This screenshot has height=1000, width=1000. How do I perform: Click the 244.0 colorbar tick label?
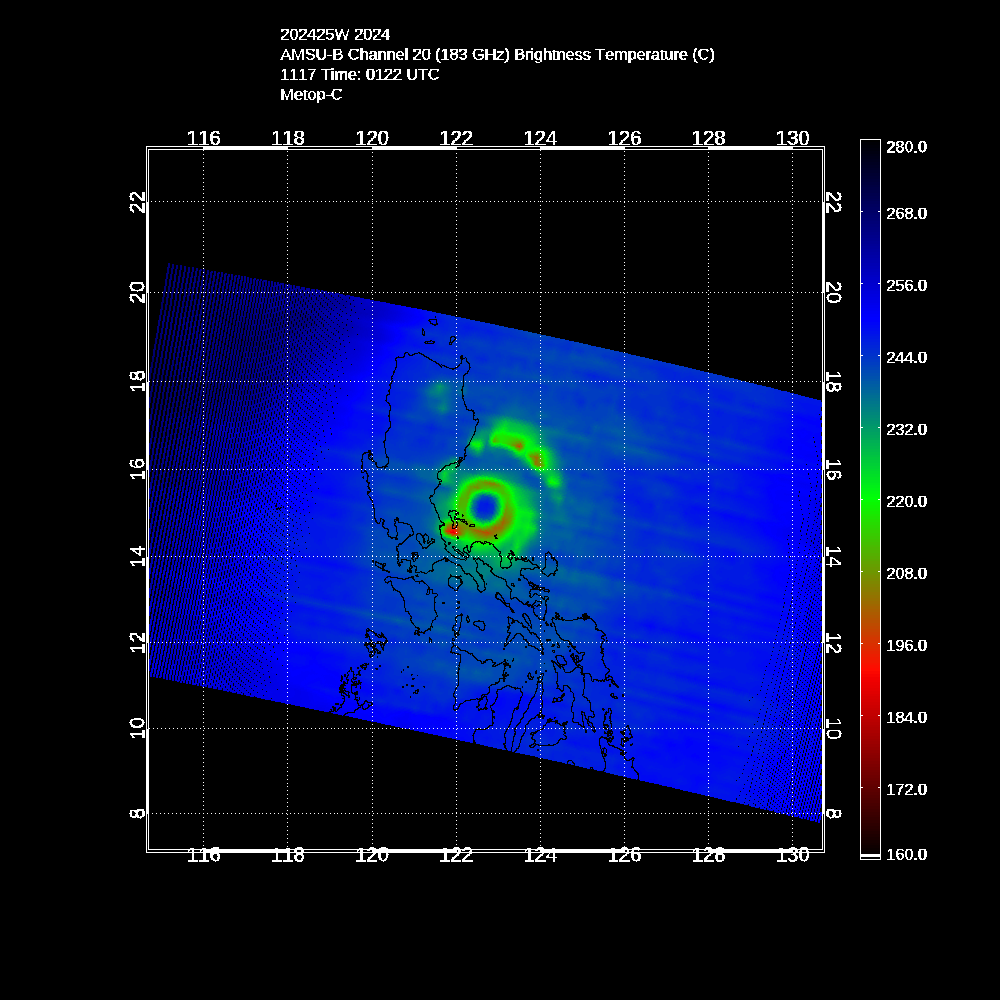coord(906,358)
